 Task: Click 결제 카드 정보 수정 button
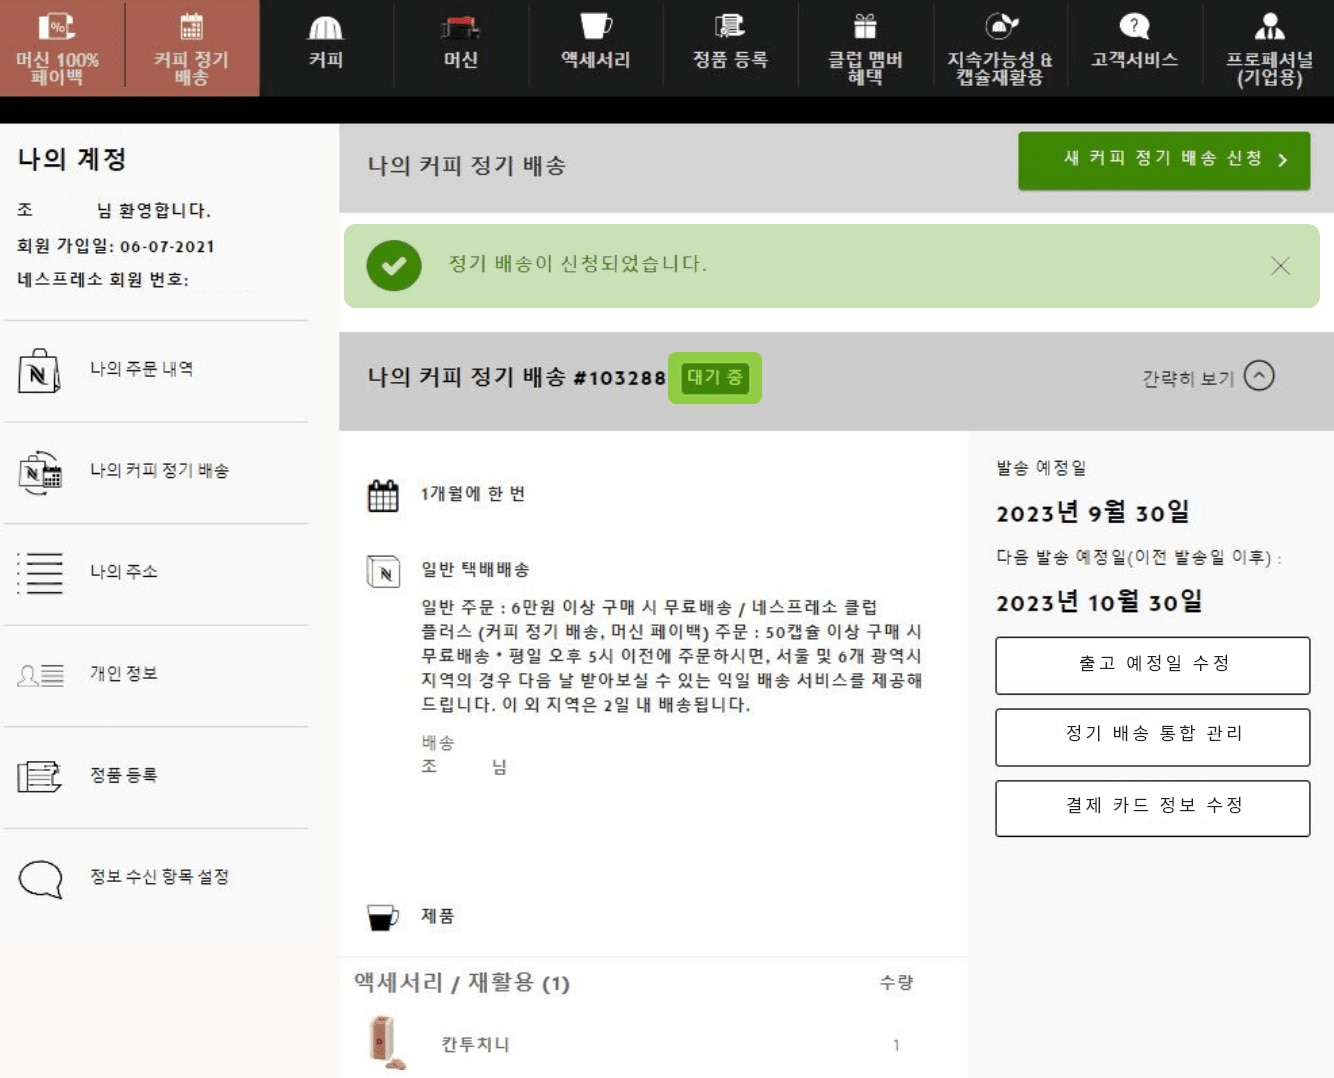pos(1152,807)
